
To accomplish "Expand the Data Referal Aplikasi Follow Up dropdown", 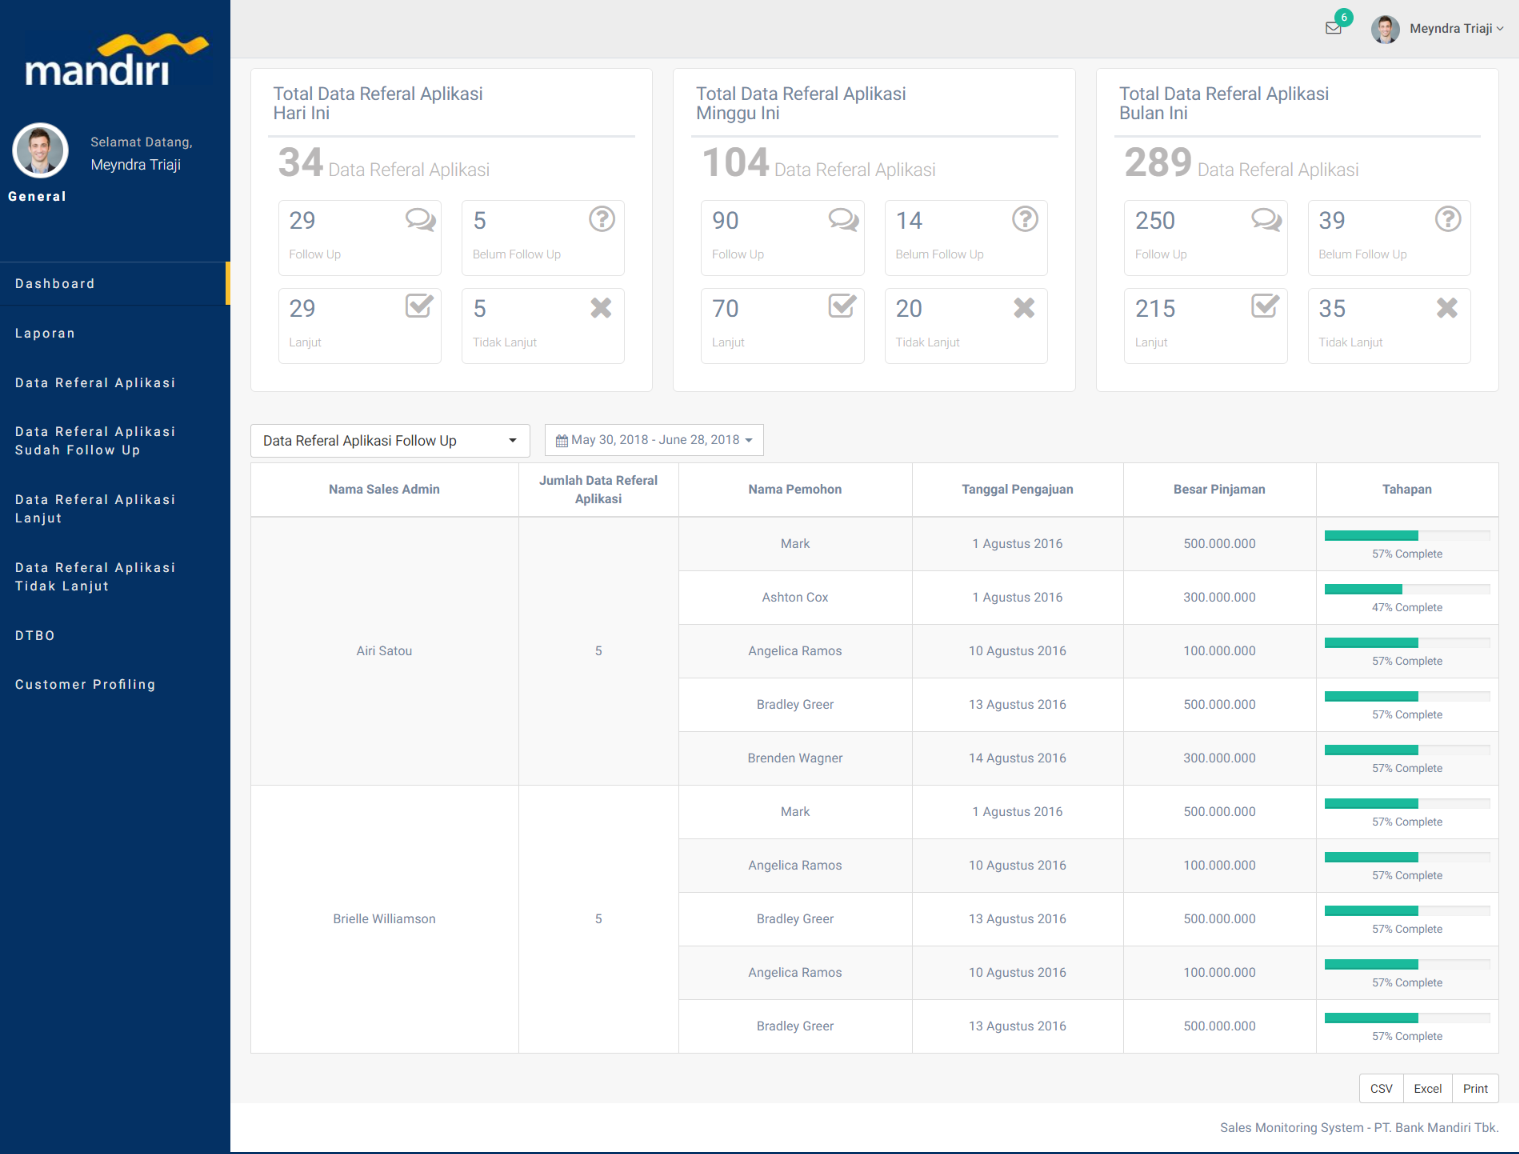I will click(390, 441).
